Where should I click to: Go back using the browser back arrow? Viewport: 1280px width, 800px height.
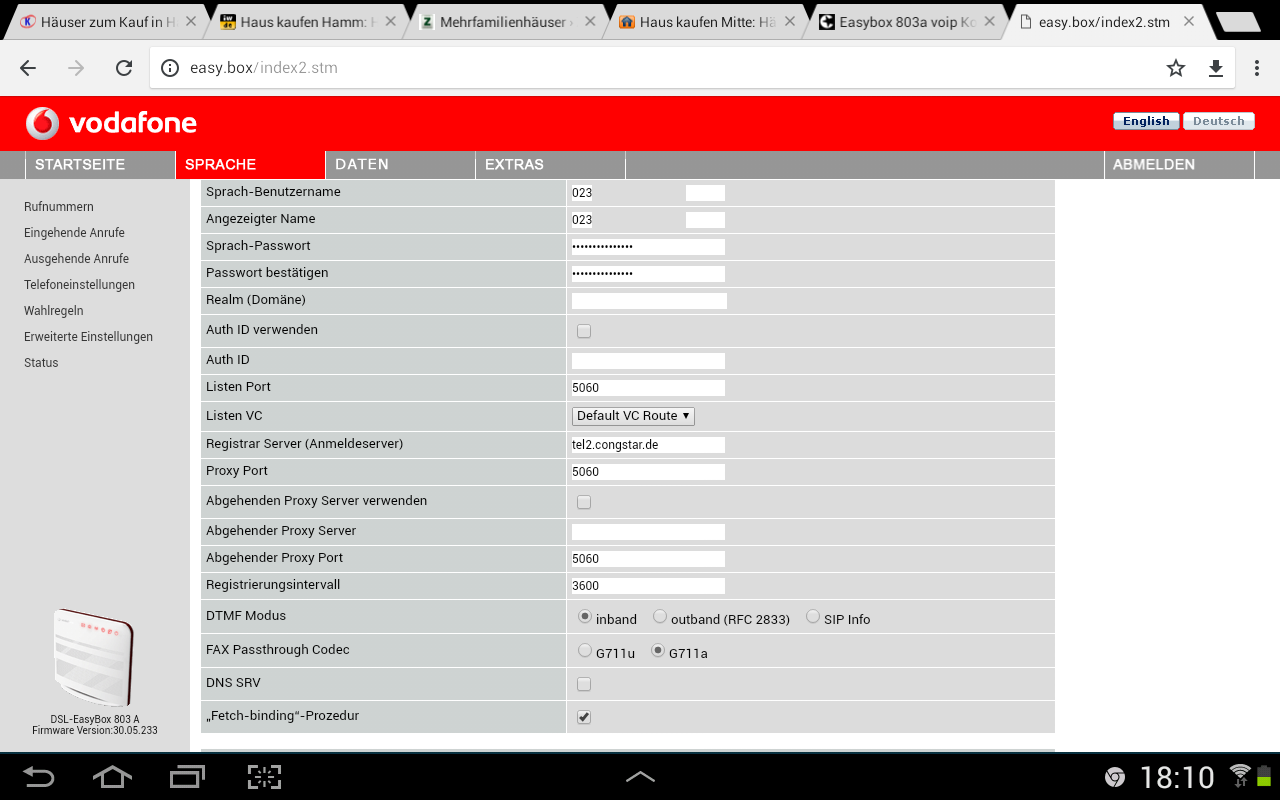coord(28,68)
